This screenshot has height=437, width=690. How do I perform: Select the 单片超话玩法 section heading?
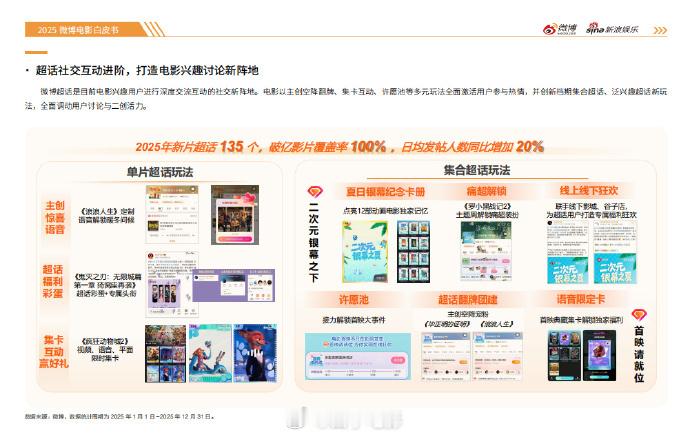[160, 172]
